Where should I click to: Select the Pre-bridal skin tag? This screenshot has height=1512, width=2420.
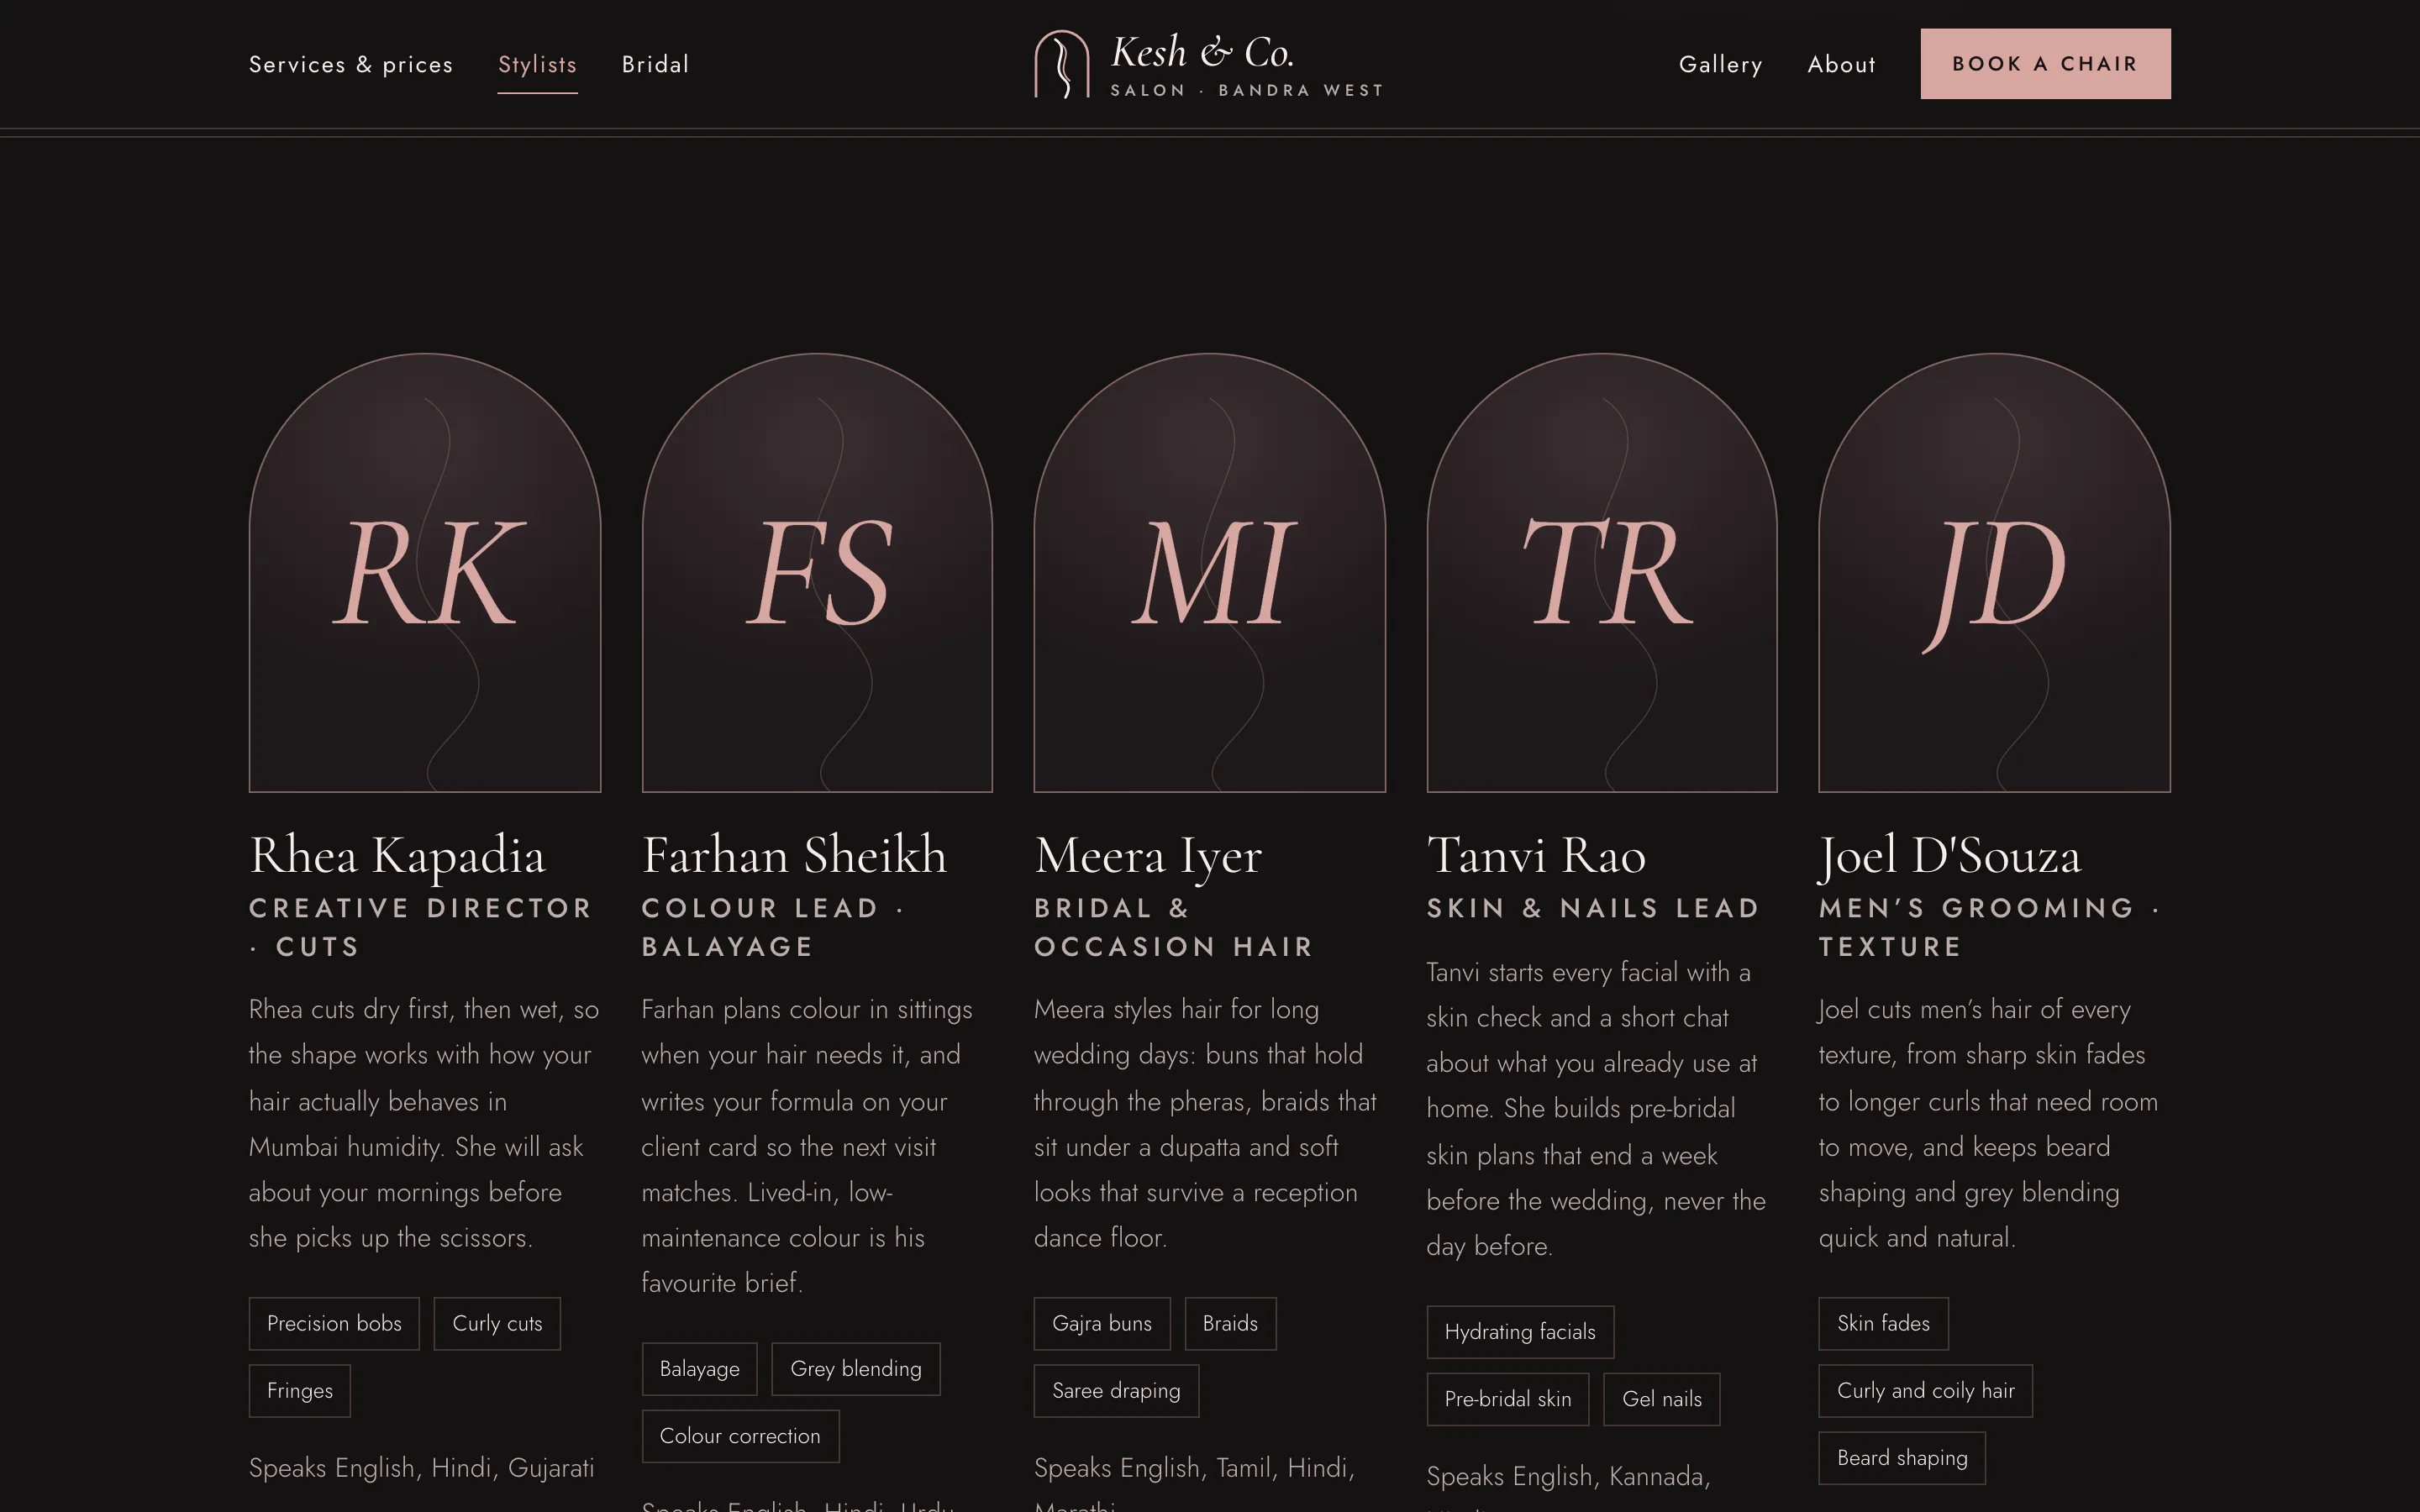[1508, 1399]
